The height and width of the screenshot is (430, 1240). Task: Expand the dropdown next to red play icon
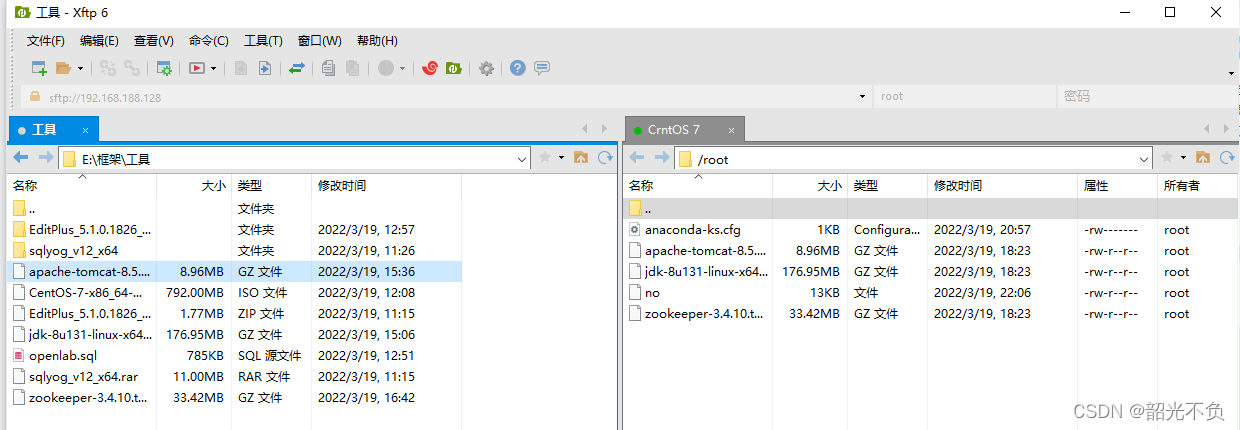pos(214,68)
